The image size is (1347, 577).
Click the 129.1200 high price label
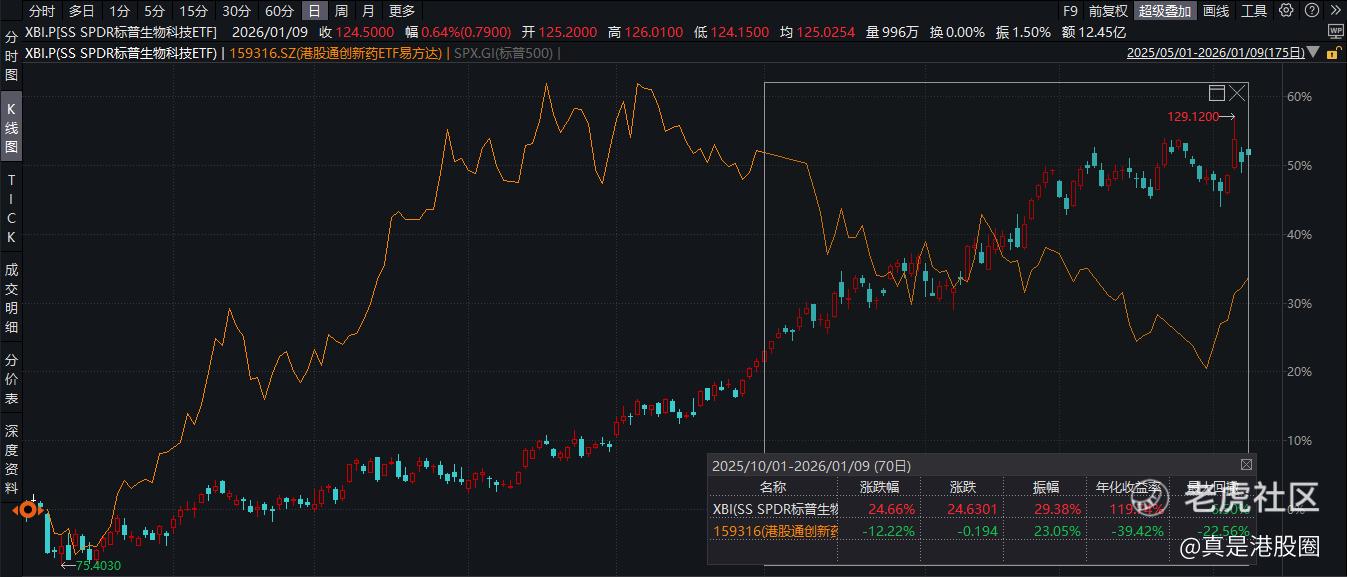coord(1193,116)
